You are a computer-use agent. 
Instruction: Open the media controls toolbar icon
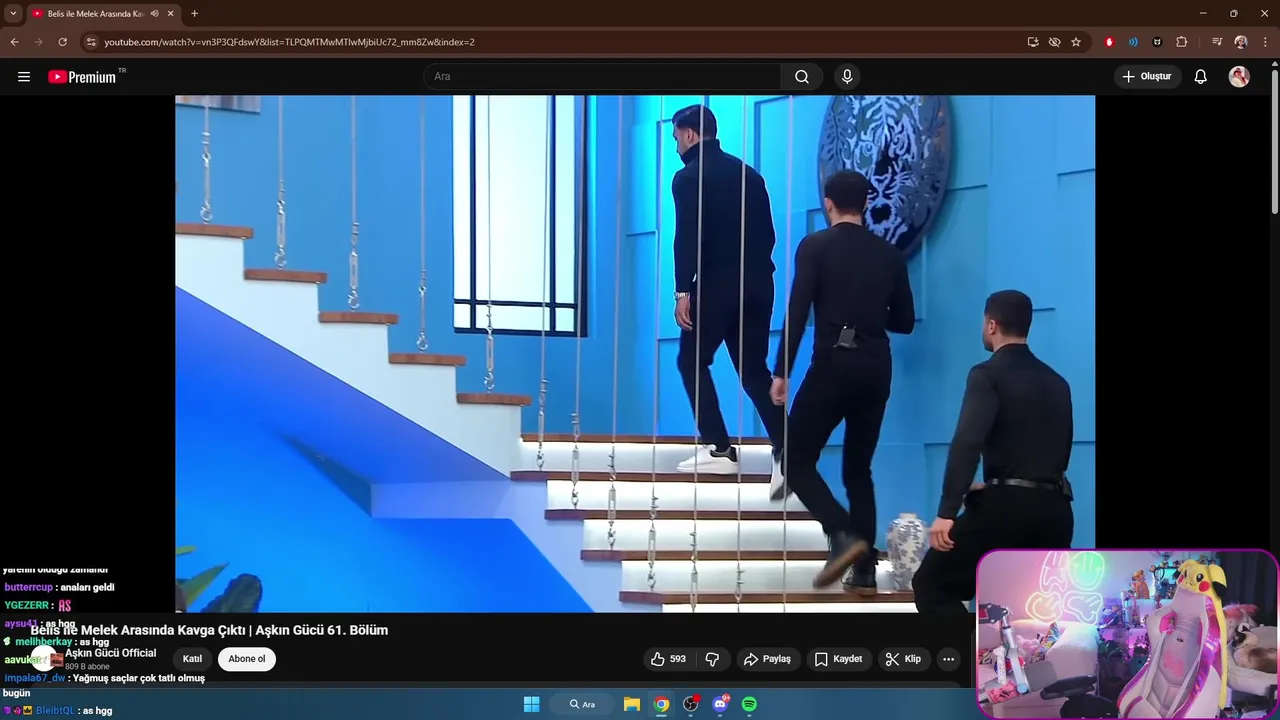1217,42
